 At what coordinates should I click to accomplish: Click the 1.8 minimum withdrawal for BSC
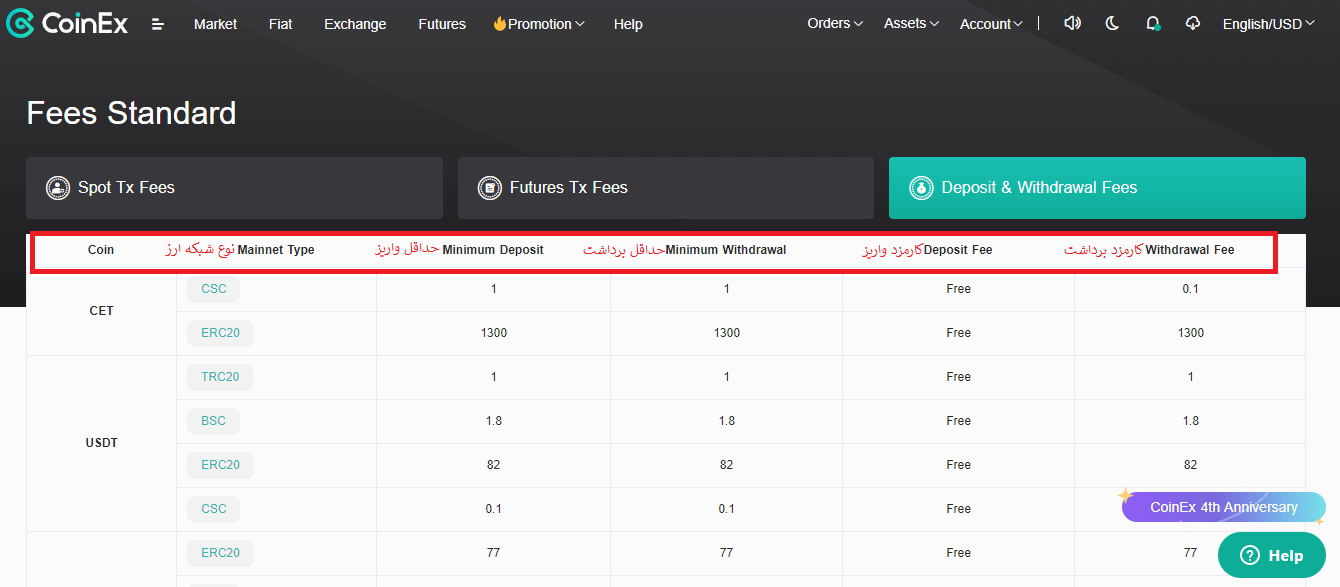tap(726, 421)
